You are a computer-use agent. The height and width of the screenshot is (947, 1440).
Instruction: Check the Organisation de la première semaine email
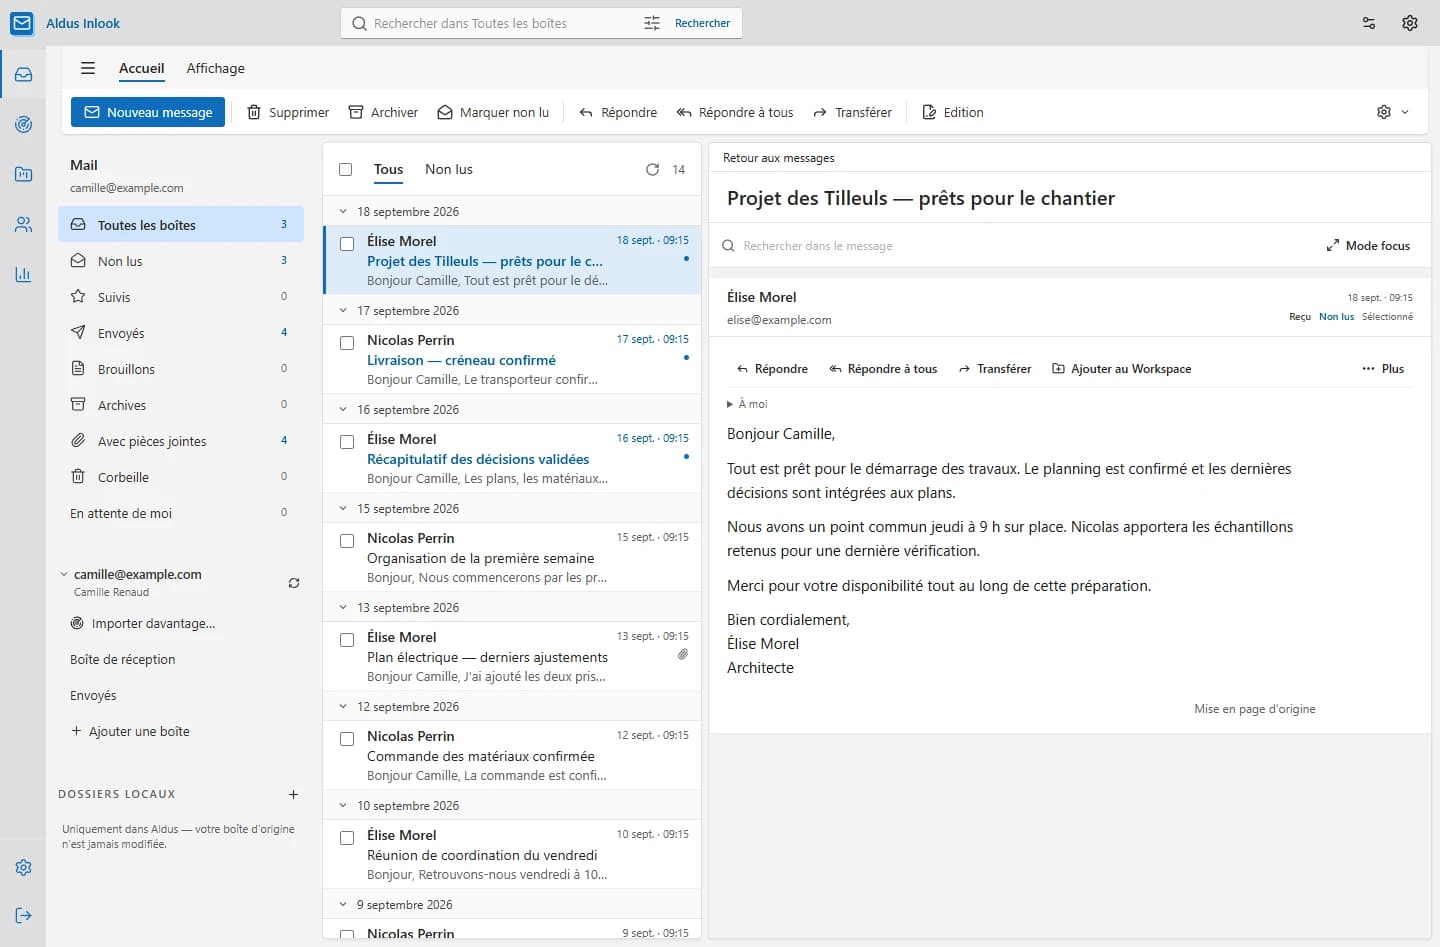pyautogui.click(x=347, y=540)
